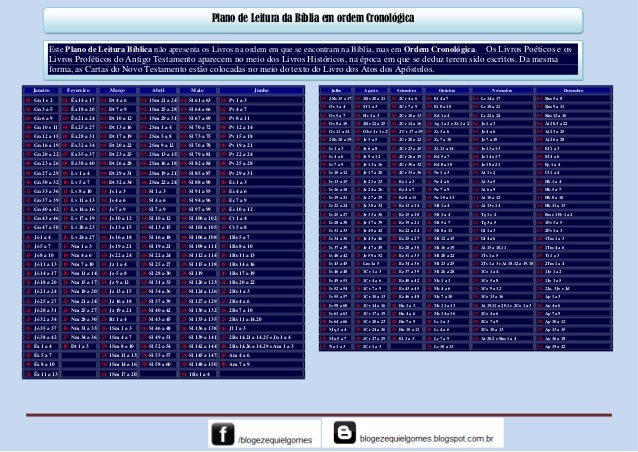Viewport: 638px width, 452px height.
Task: Select the cell Am 4 a 6
Action: tap(262, 355)
